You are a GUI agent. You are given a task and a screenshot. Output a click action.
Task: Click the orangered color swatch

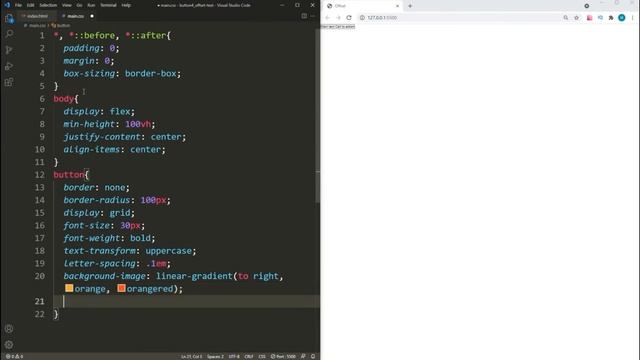[x=121, y=288]
